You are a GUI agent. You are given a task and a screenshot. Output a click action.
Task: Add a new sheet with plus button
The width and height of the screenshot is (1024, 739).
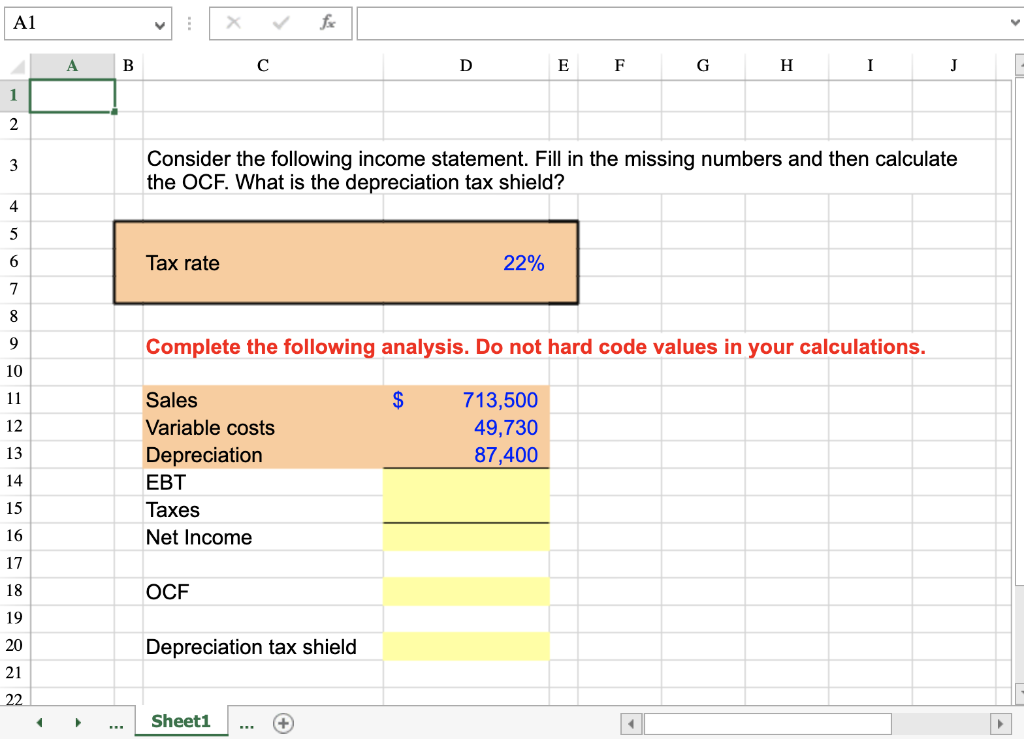point(283,723)
